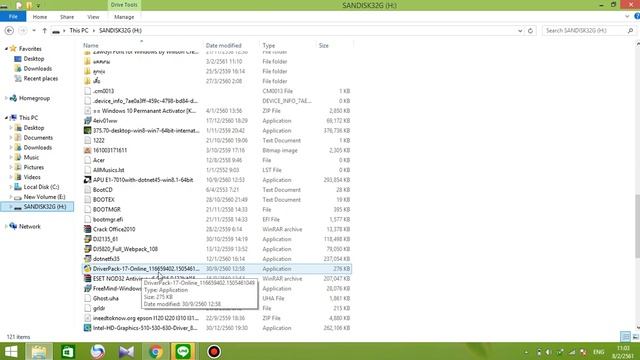Open the Windows Start button

11,351
